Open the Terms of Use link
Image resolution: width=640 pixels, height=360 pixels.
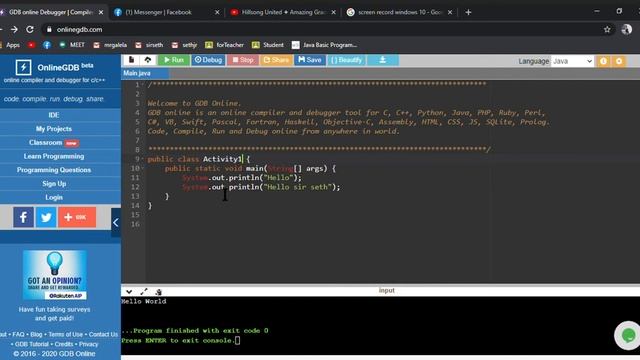pos(65,335)
